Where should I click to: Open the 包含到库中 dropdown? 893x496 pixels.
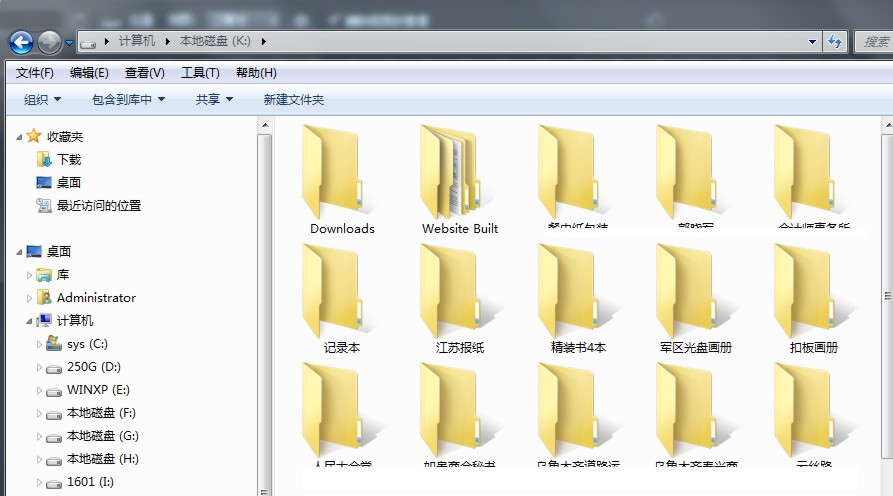coord(128,100)
